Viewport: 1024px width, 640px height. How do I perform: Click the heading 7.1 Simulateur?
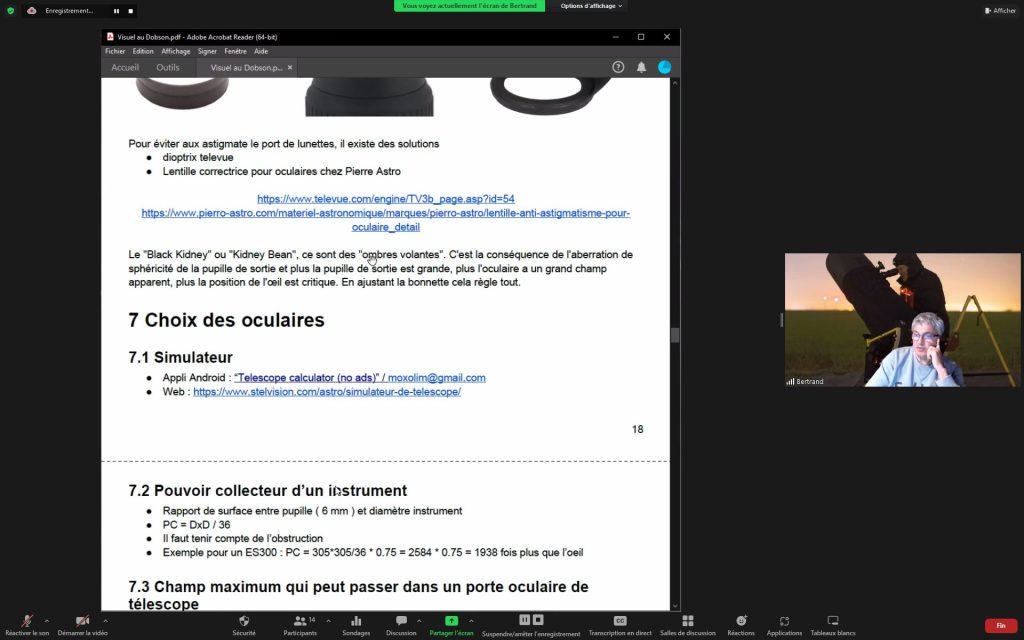[180, 357]
